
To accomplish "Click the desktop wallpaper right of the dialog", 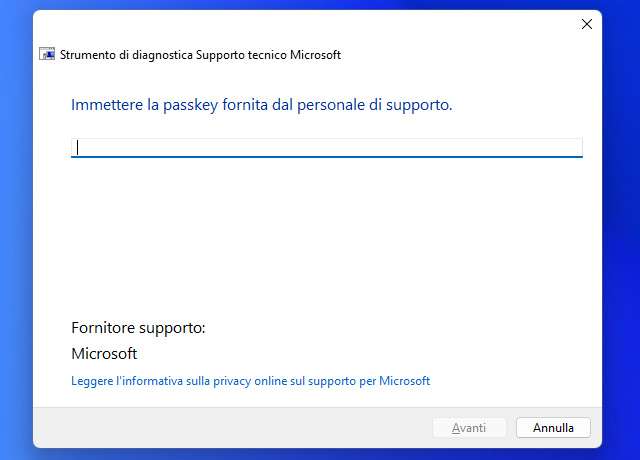I will (621, 230).
